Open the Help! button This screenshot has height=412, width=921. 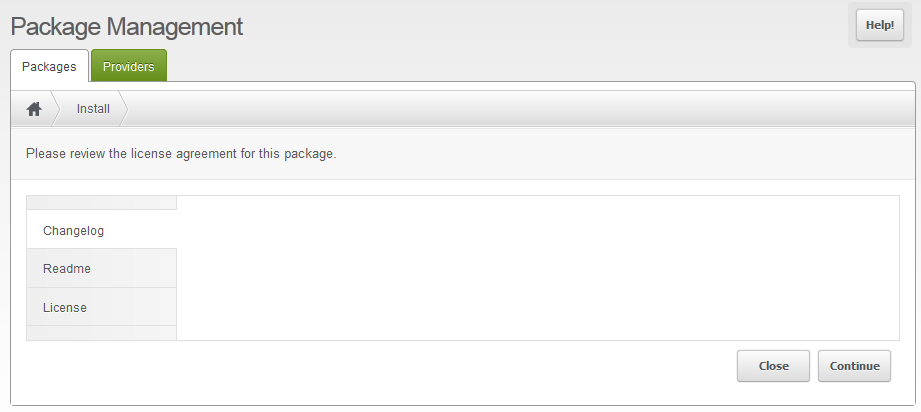(x=879, y=26)
